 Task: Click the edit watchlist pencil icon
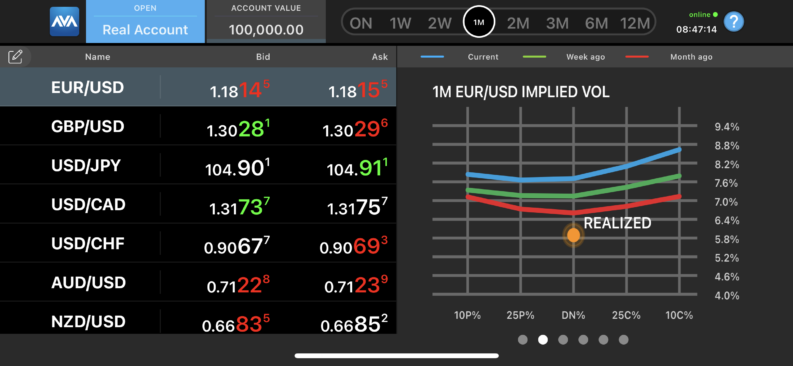(x=15, y=57)
